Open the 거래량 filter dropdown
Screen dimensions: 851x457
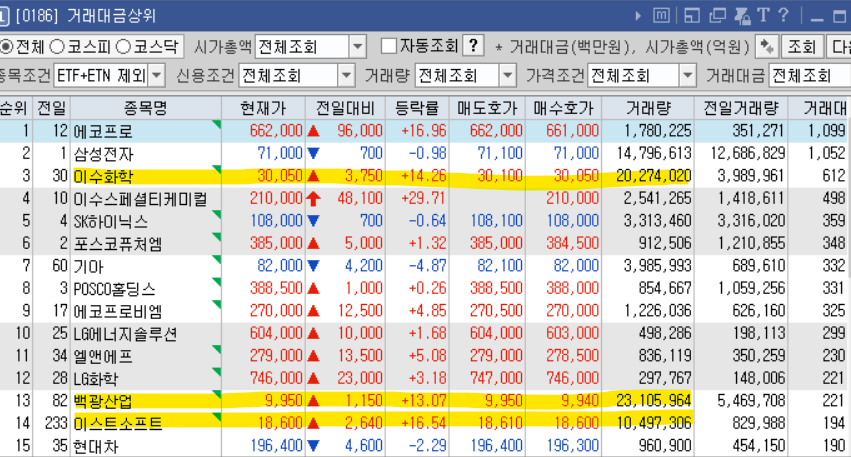click(x=507, y=75)
